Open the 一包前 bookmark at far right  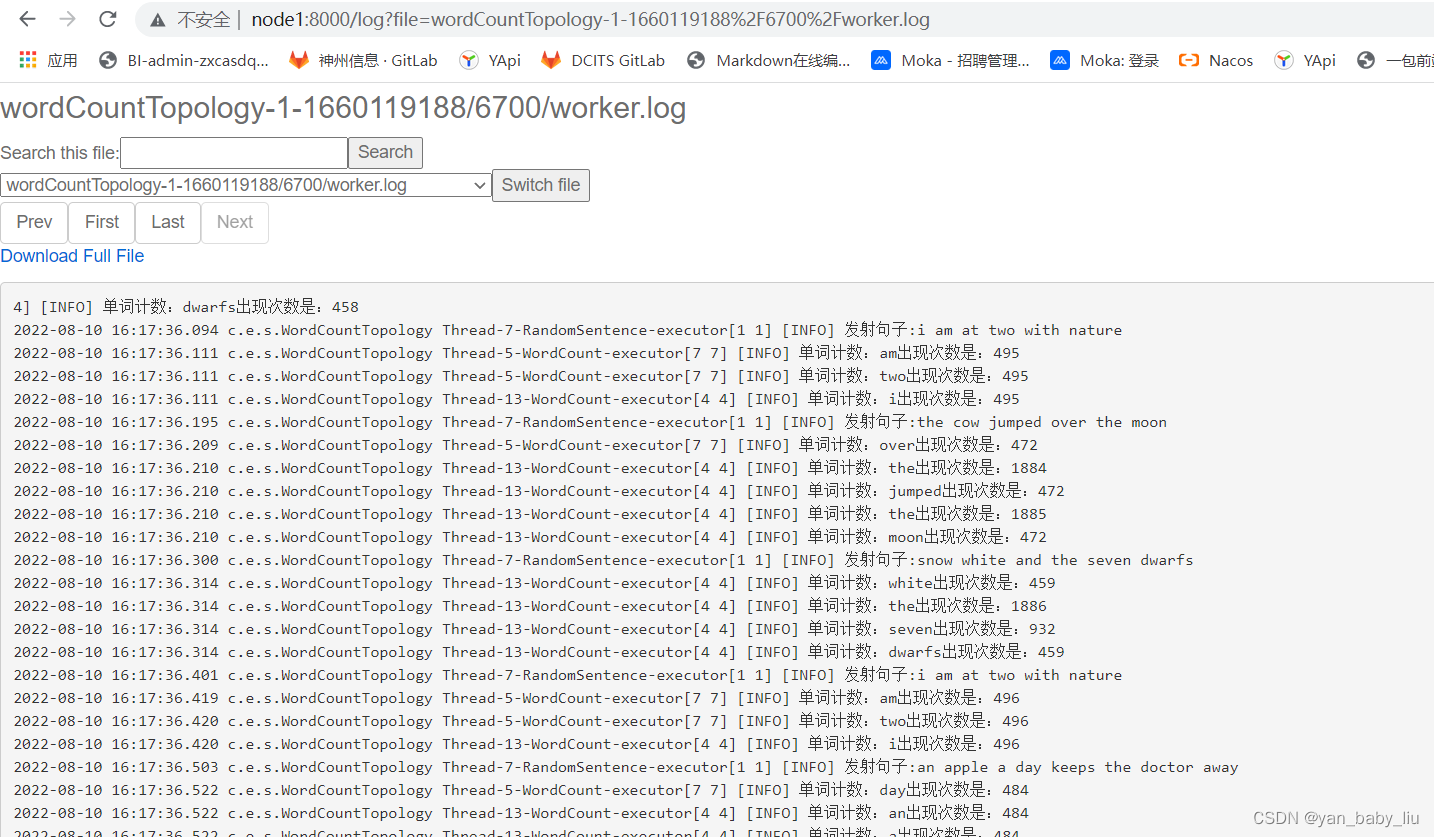coord(1395,60)
